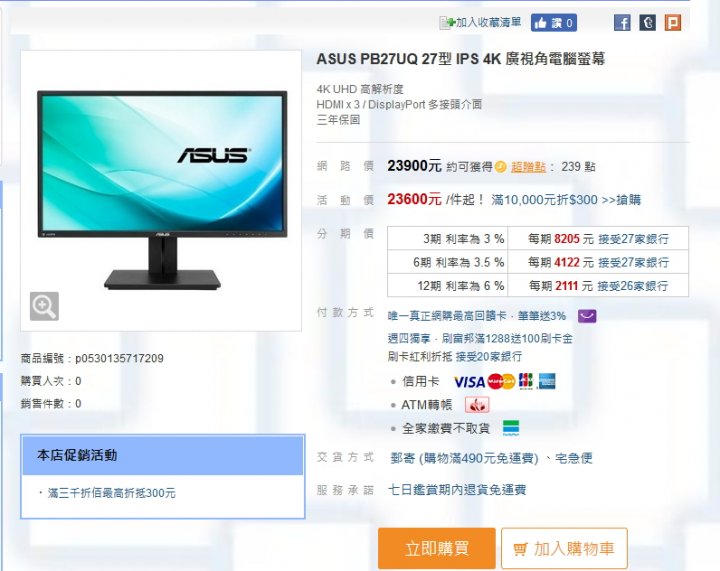Click the 接受20家銀行 bonus redemption link

point(489,356)
